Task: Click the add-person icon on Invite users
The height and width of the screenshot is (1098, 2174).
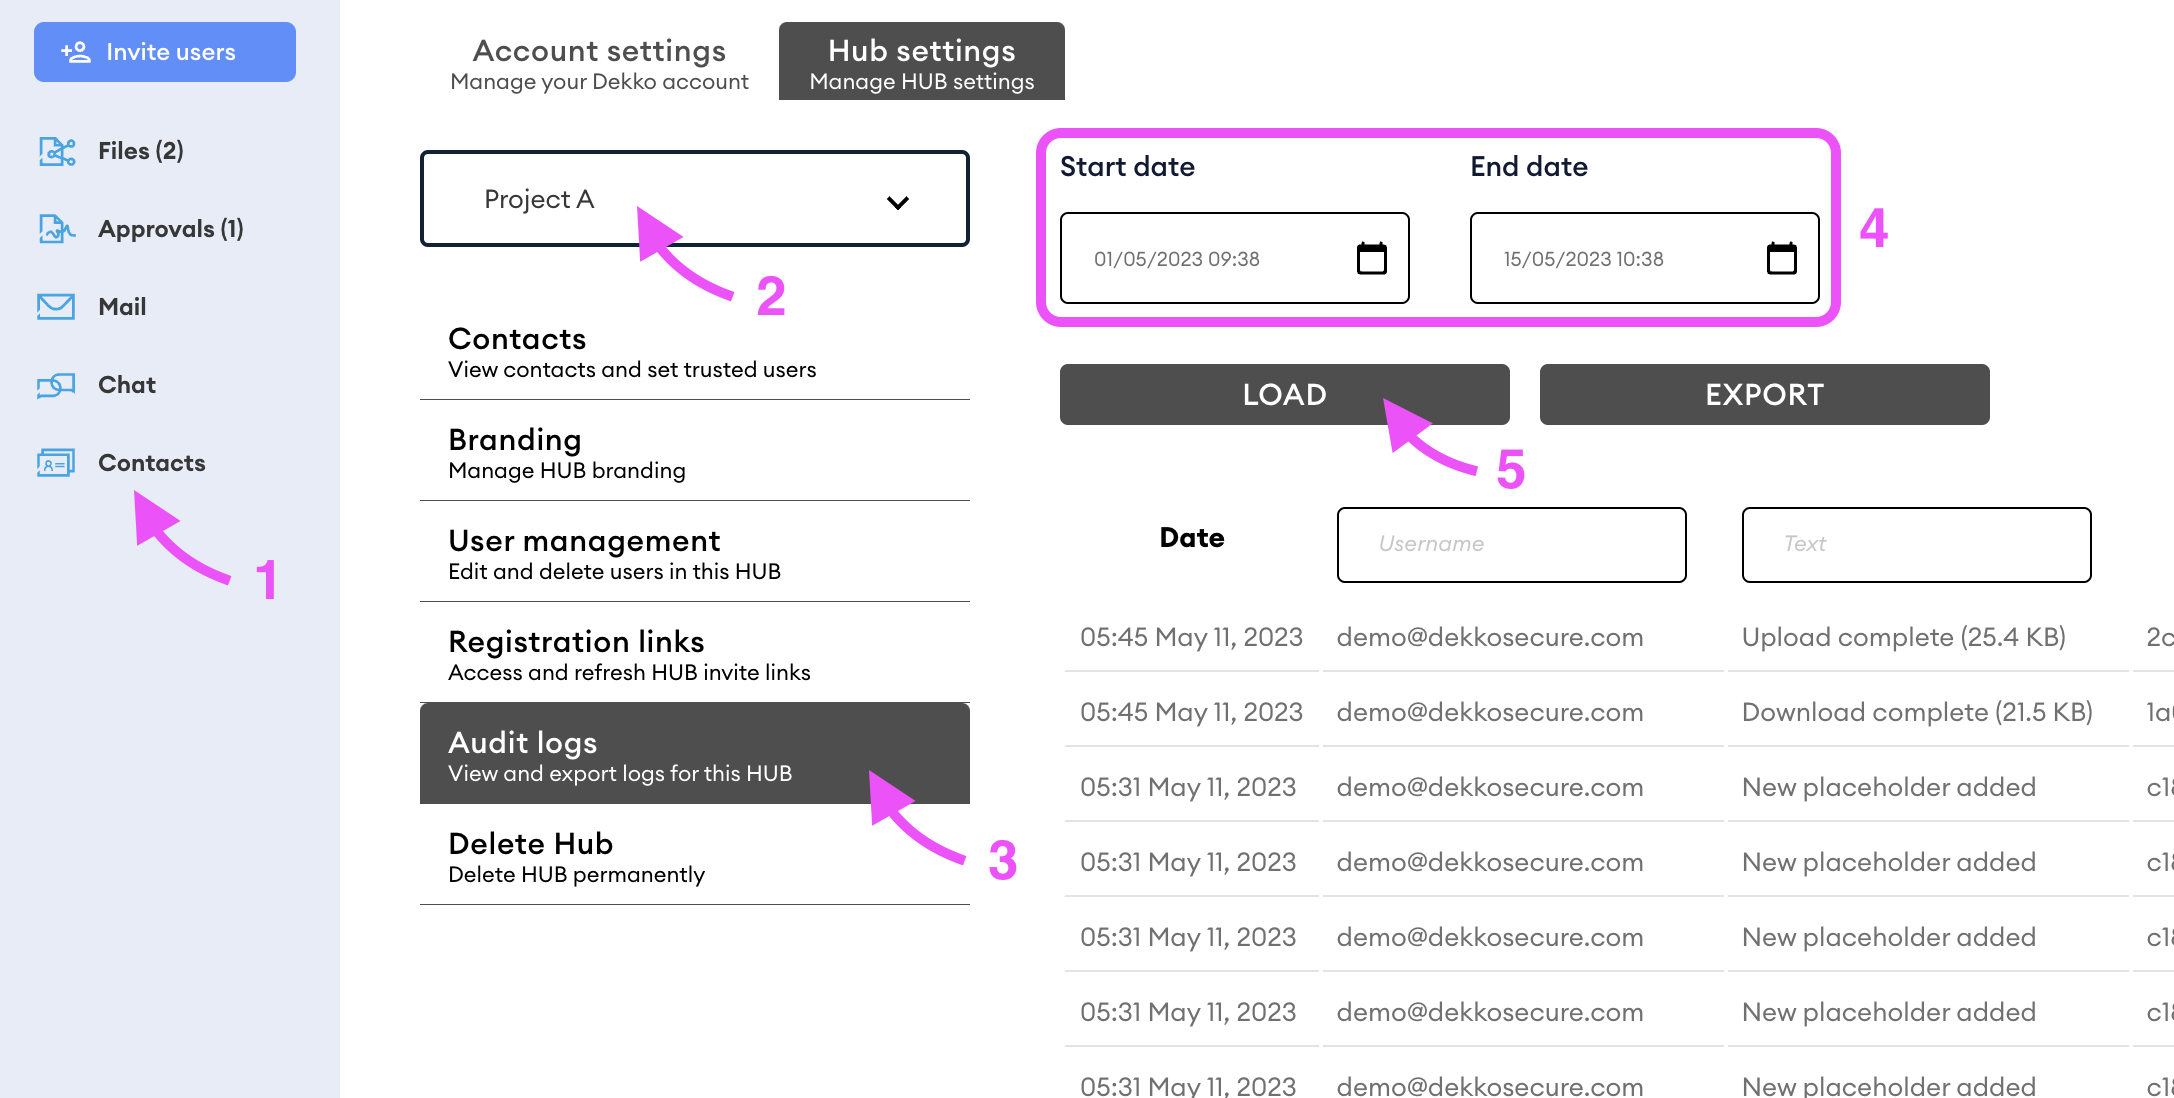Action: pos(76,52)
